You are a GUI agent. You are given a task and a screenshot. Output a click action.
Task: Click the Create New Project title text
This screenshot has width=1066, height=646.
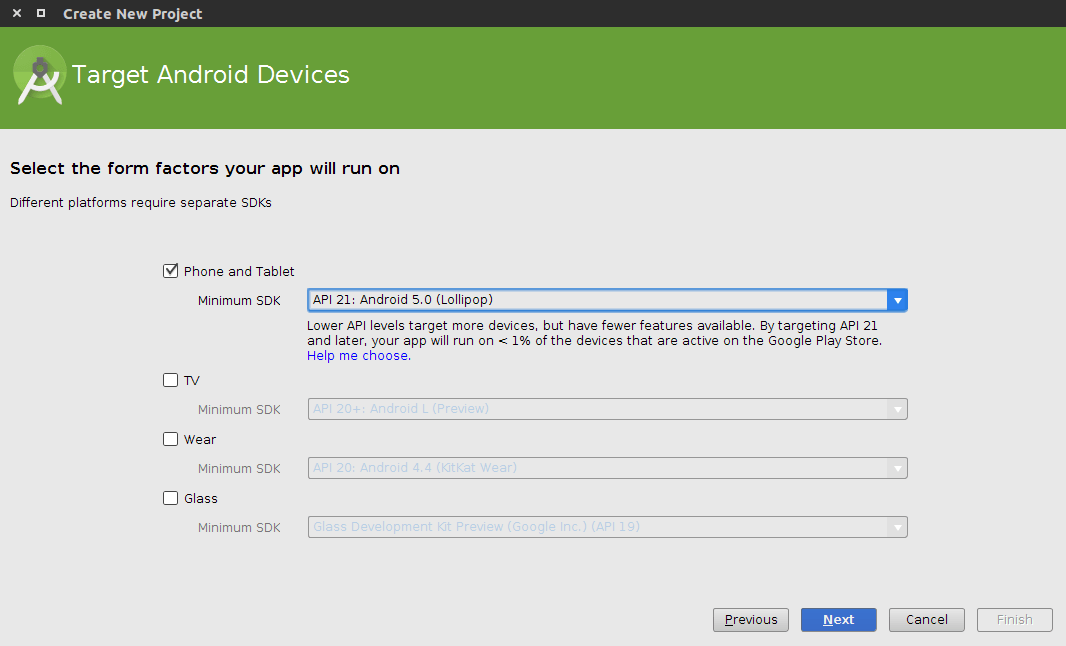pyautogui.click(x=133, y=14)
